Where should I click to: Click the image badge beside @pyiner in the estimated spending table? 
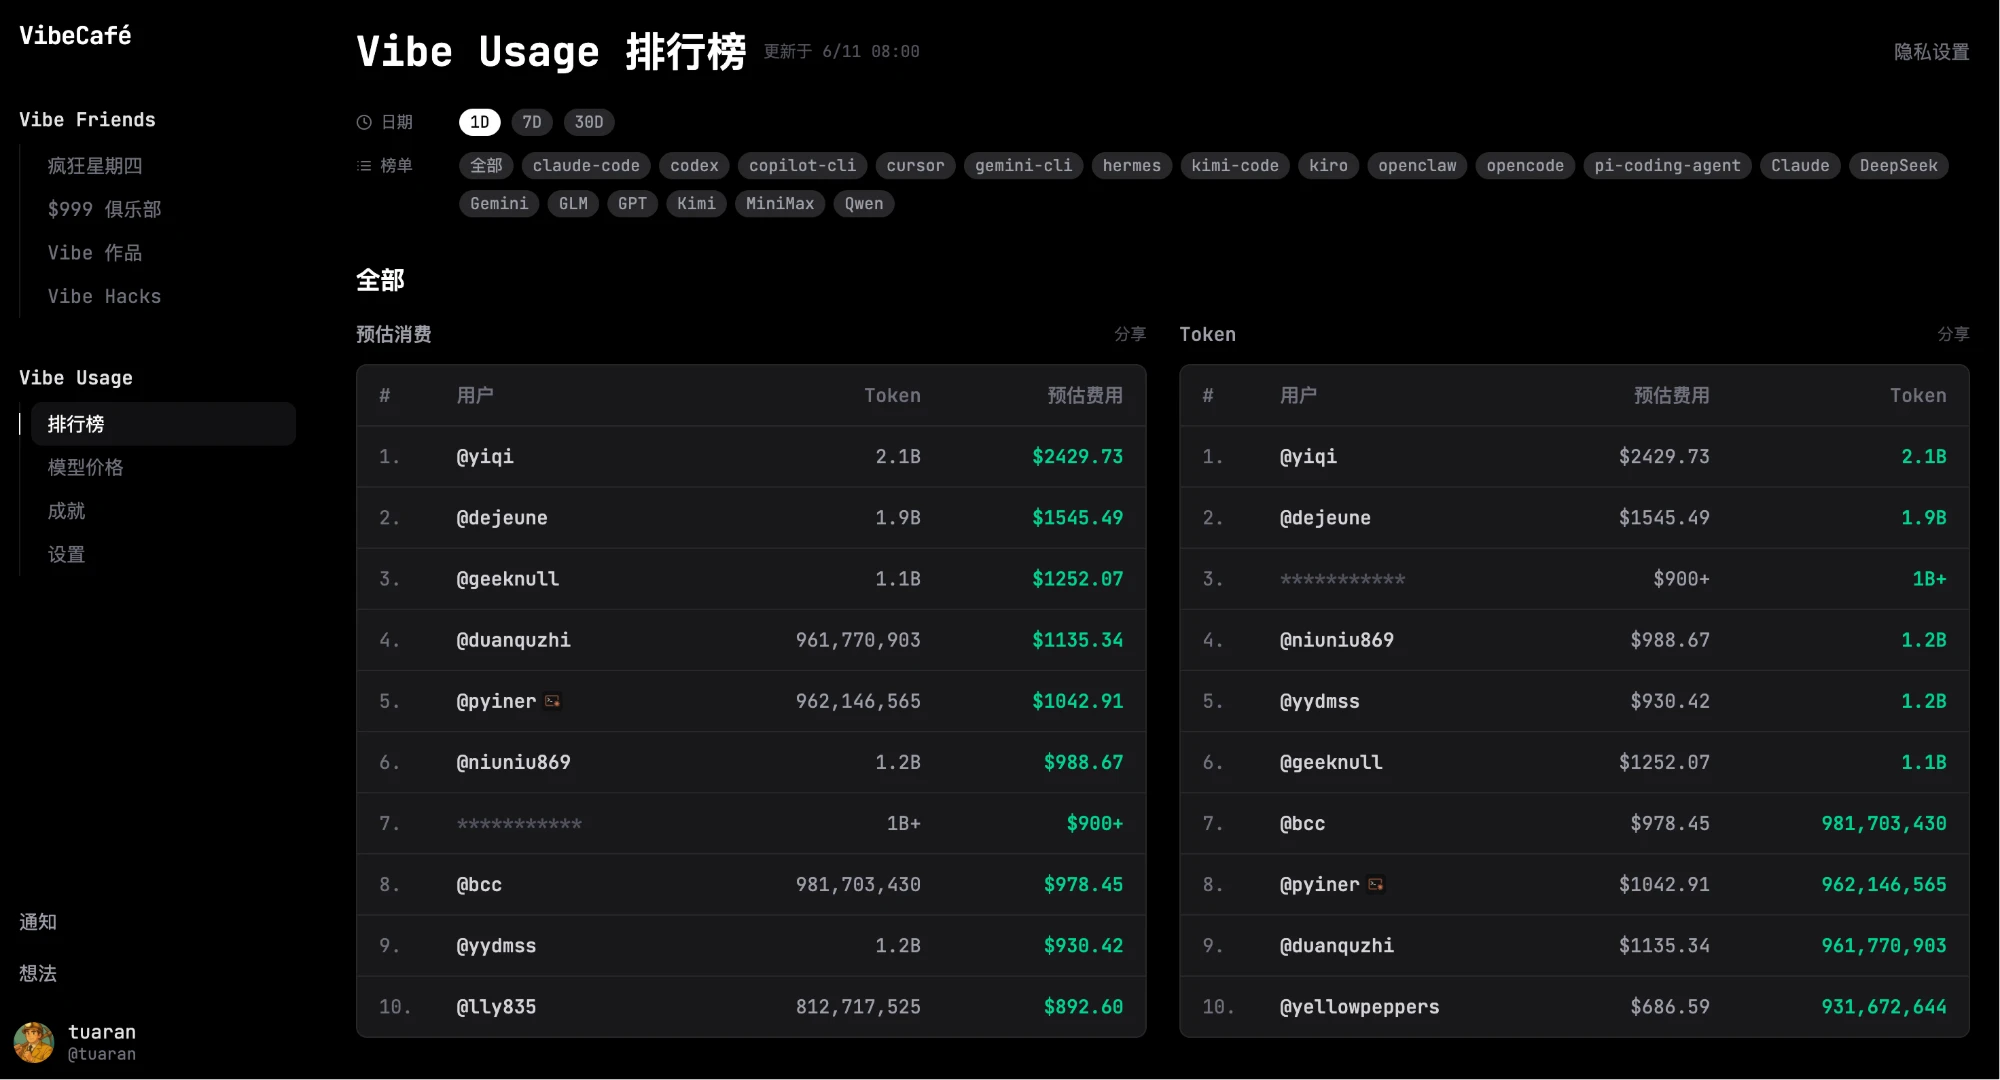click(553, 701)
